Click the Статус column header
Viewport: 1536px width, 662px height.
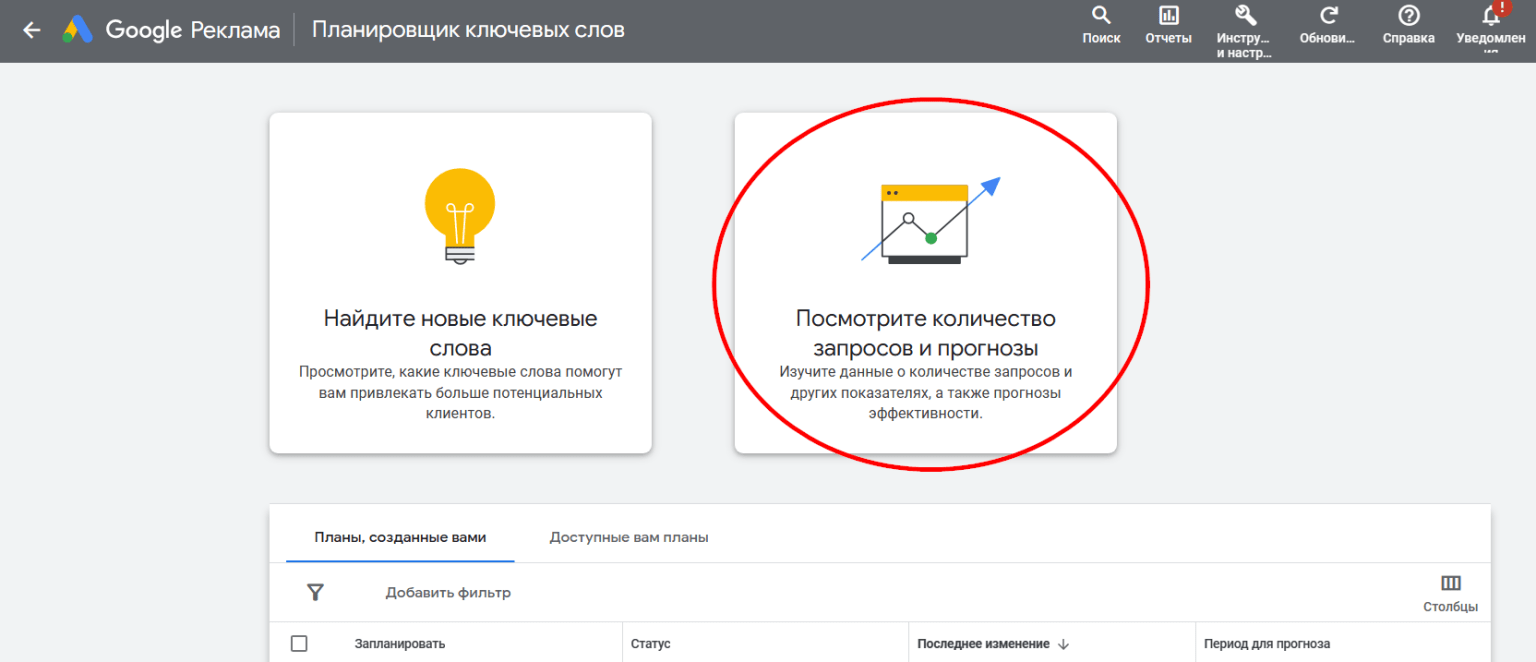point(650,643)
